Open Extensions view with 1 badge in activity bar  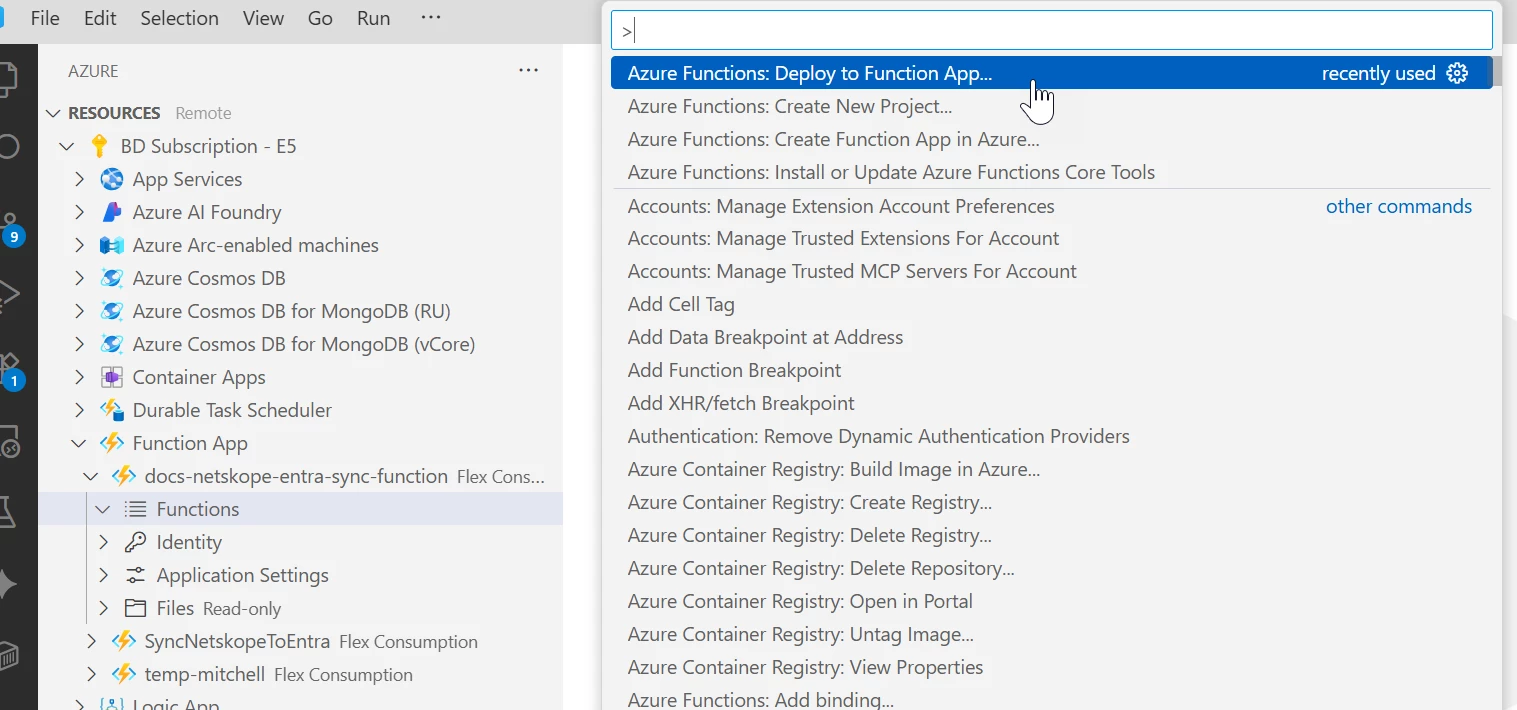pos(11,371)
